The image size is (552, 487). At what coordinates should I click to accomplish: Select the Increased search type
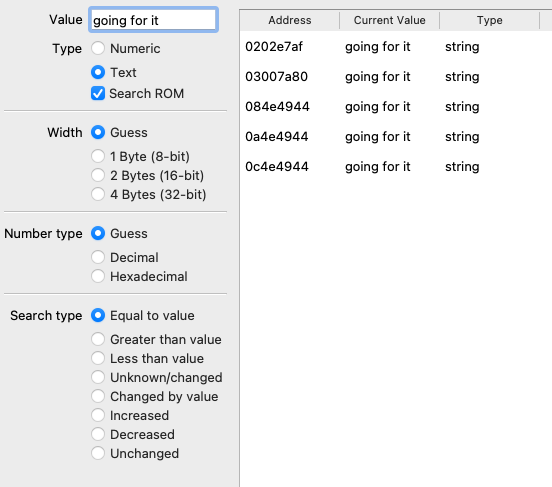(98, 415)
